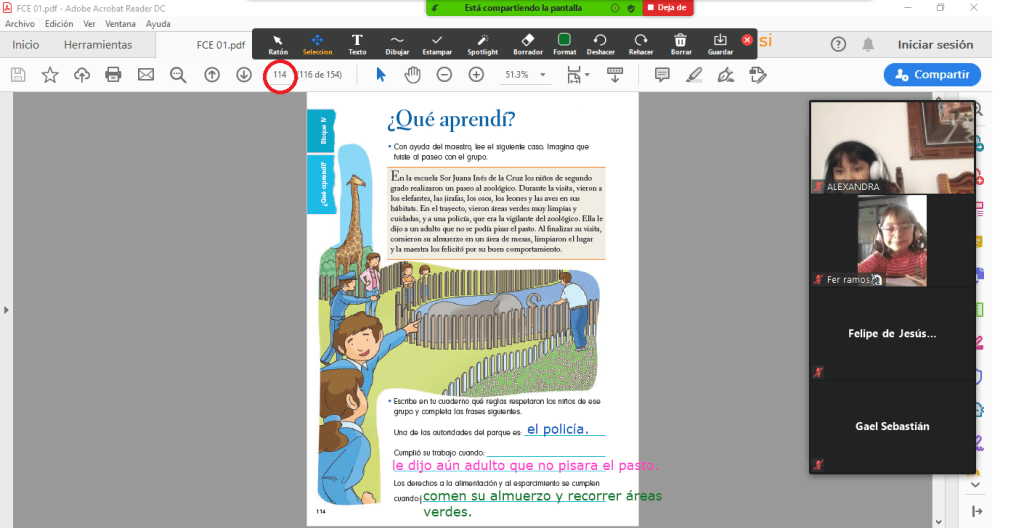This screenshot has height=528, width=1024.
Task: Enable the hand pan tool
Action: [x=412, y=75]
